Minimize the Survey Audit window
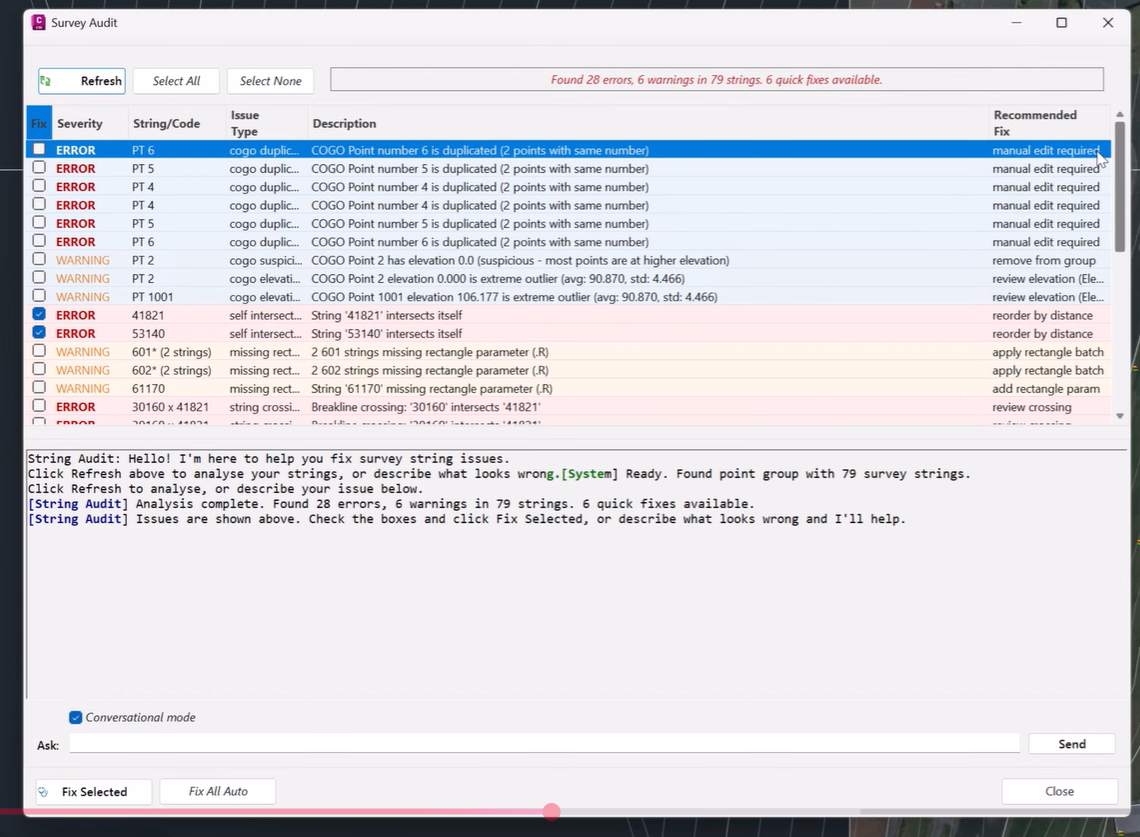The height and width of the screenshot is (837, 1140). coord(1016,23)
